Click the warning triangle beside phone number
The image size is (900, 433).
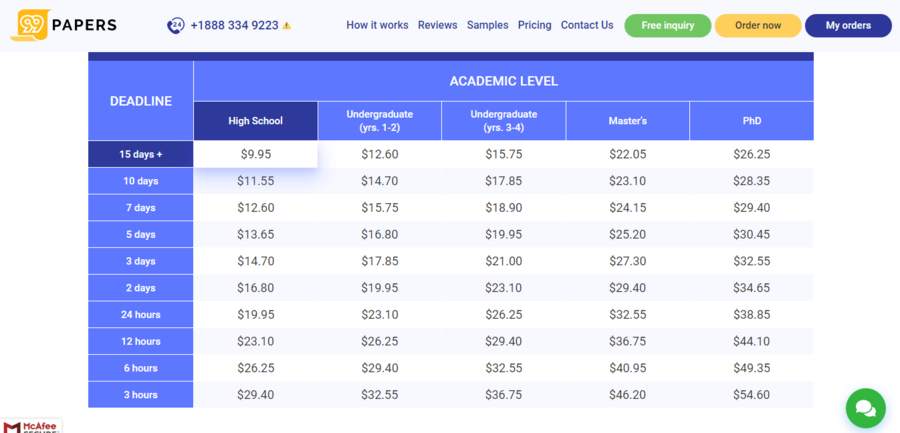(x=287, y=26)
